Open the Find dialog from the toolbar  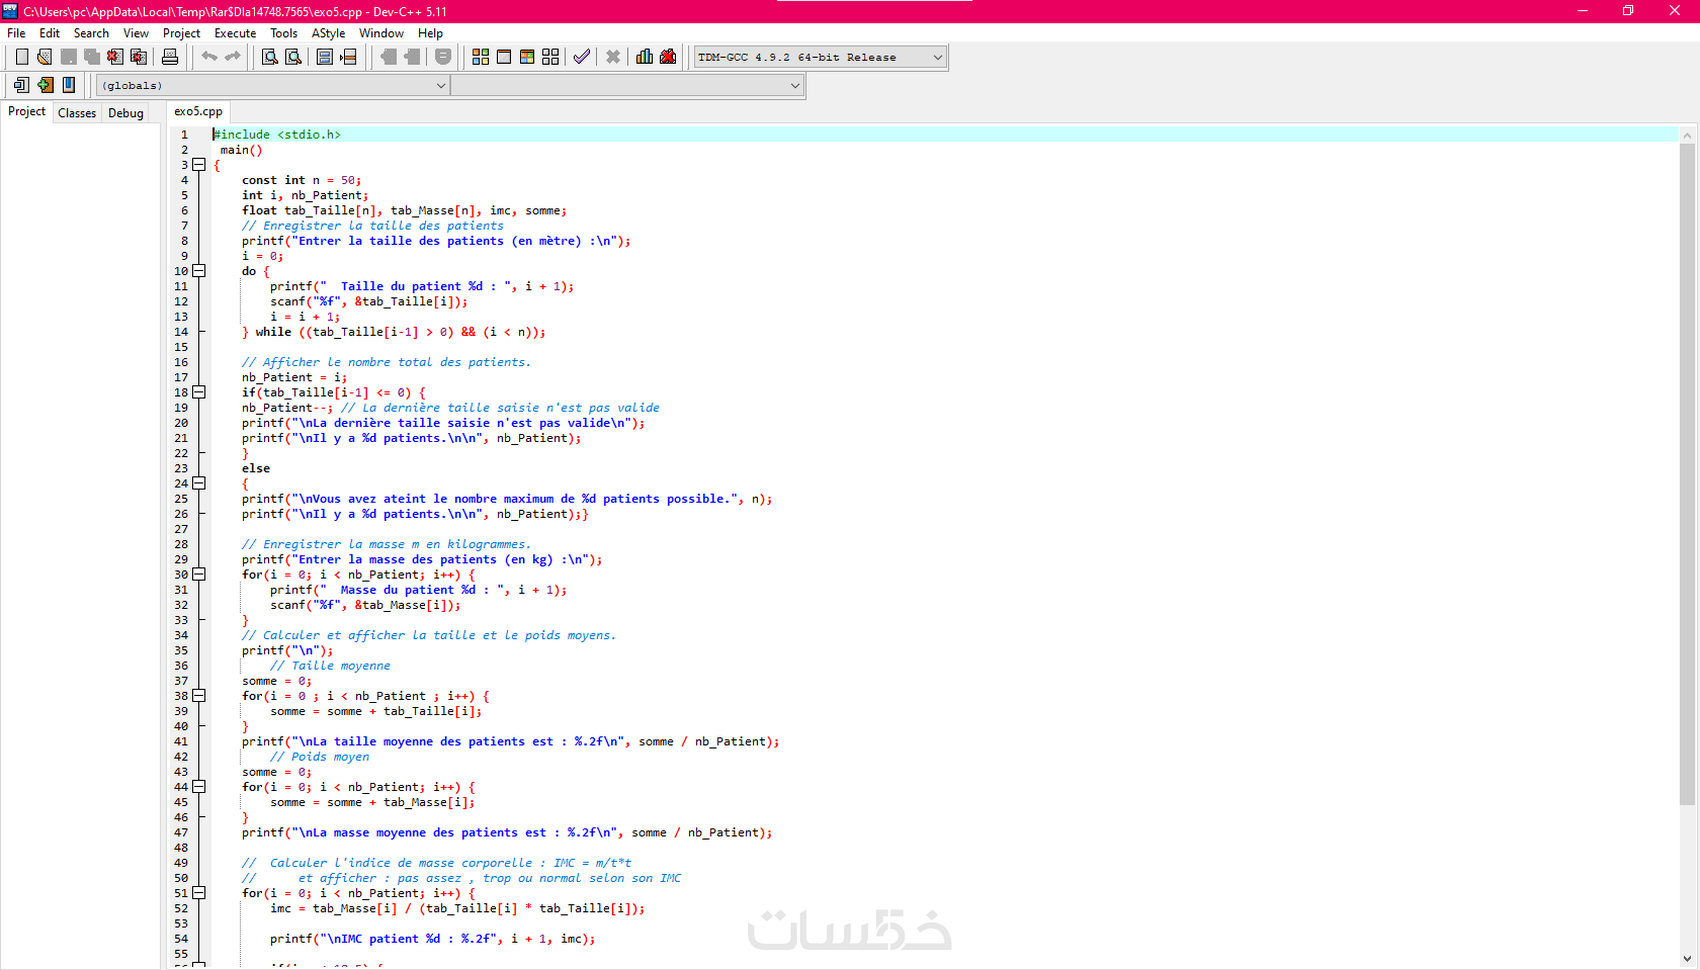click(269, 57)
